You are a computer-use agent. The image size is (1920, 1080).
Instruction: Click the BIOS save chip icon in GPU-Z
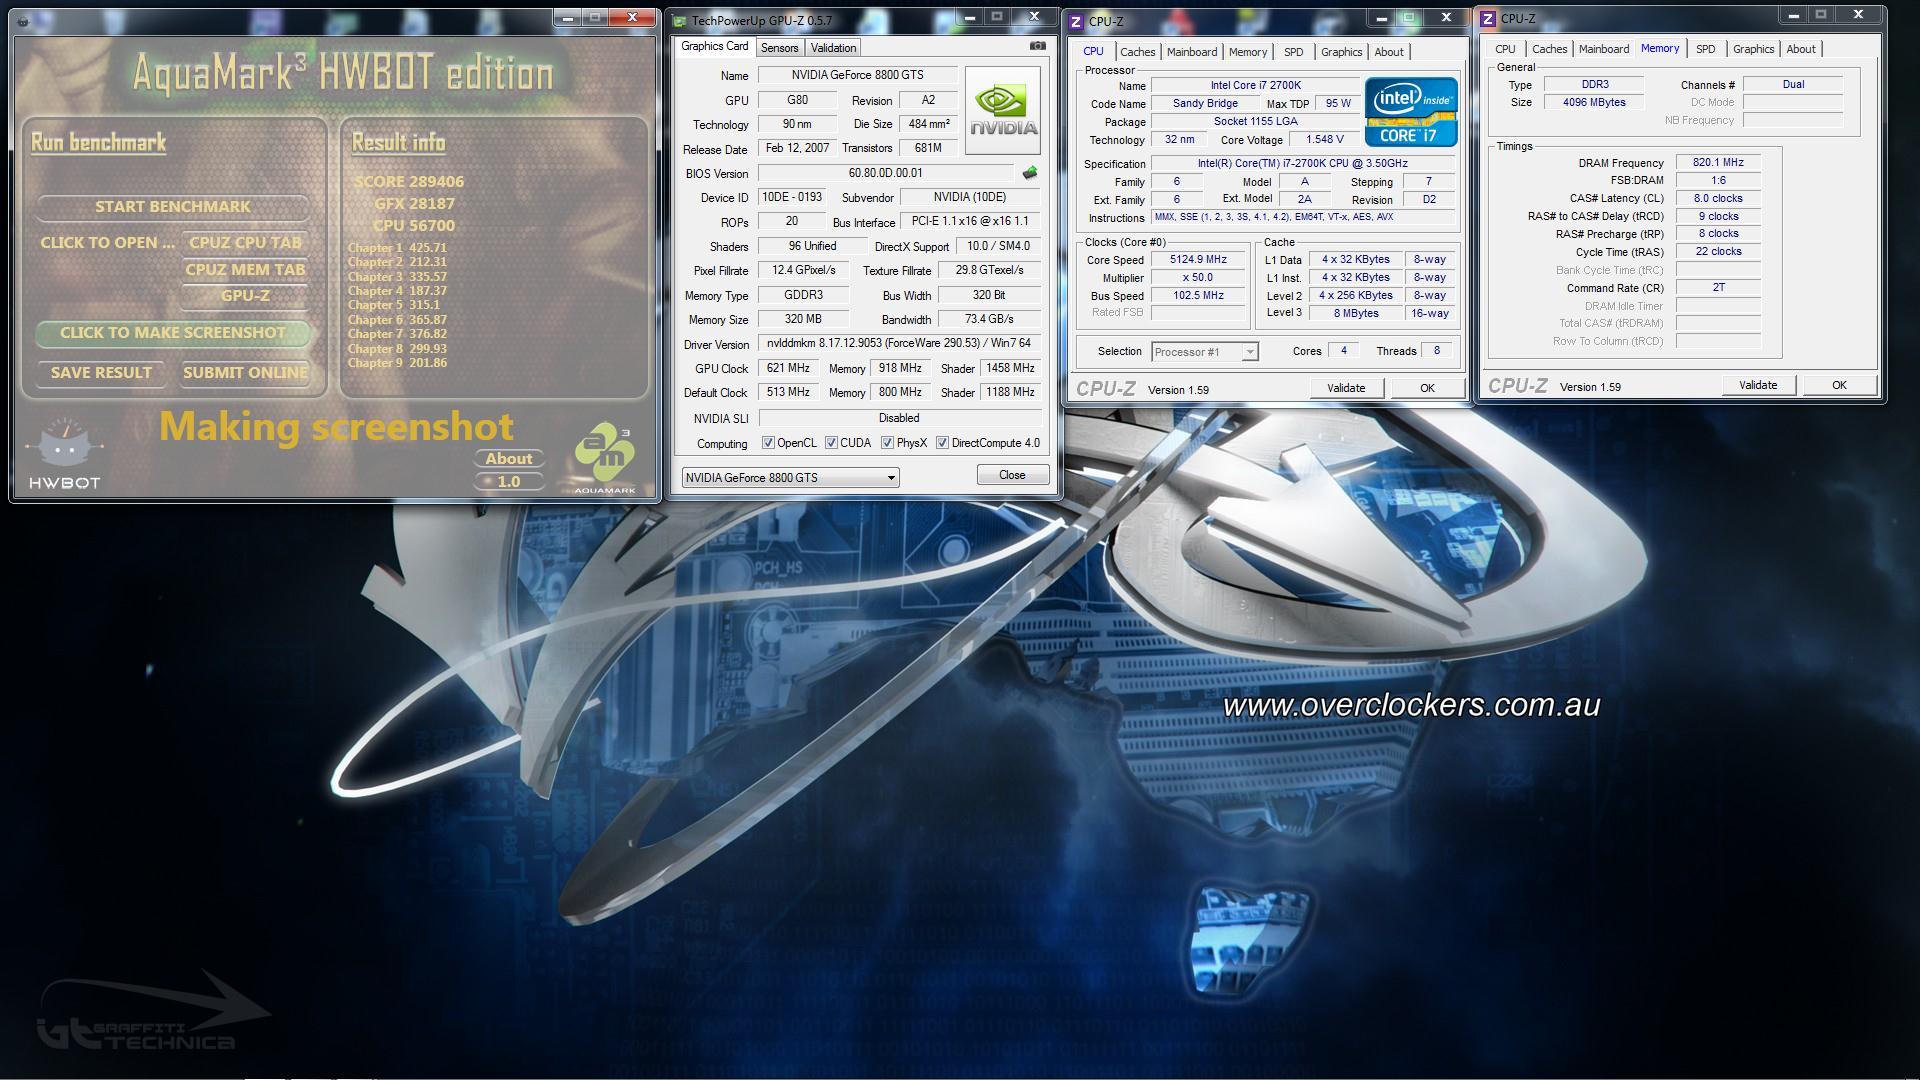1030,173
